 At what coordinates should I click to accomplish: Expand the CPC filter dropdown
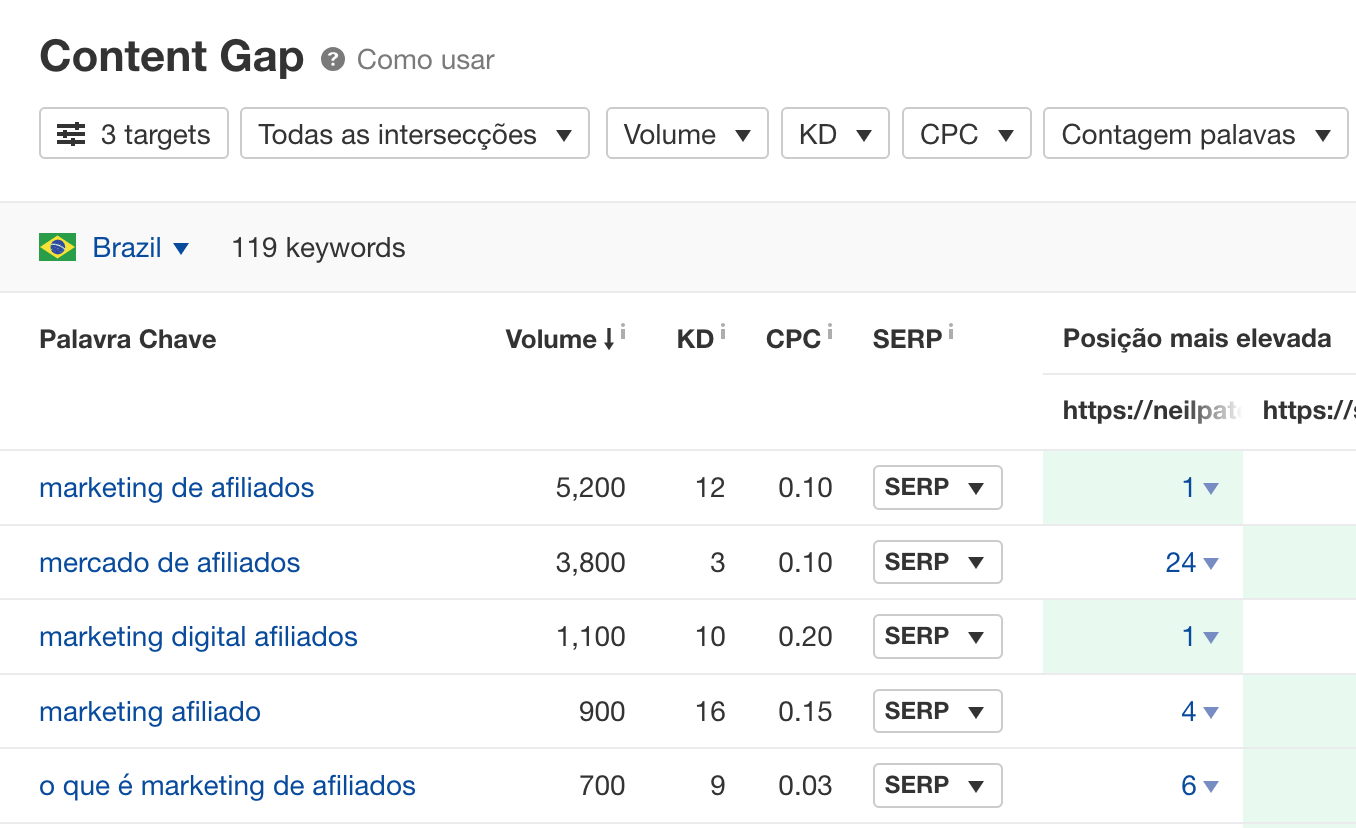(x=966, y=134)
